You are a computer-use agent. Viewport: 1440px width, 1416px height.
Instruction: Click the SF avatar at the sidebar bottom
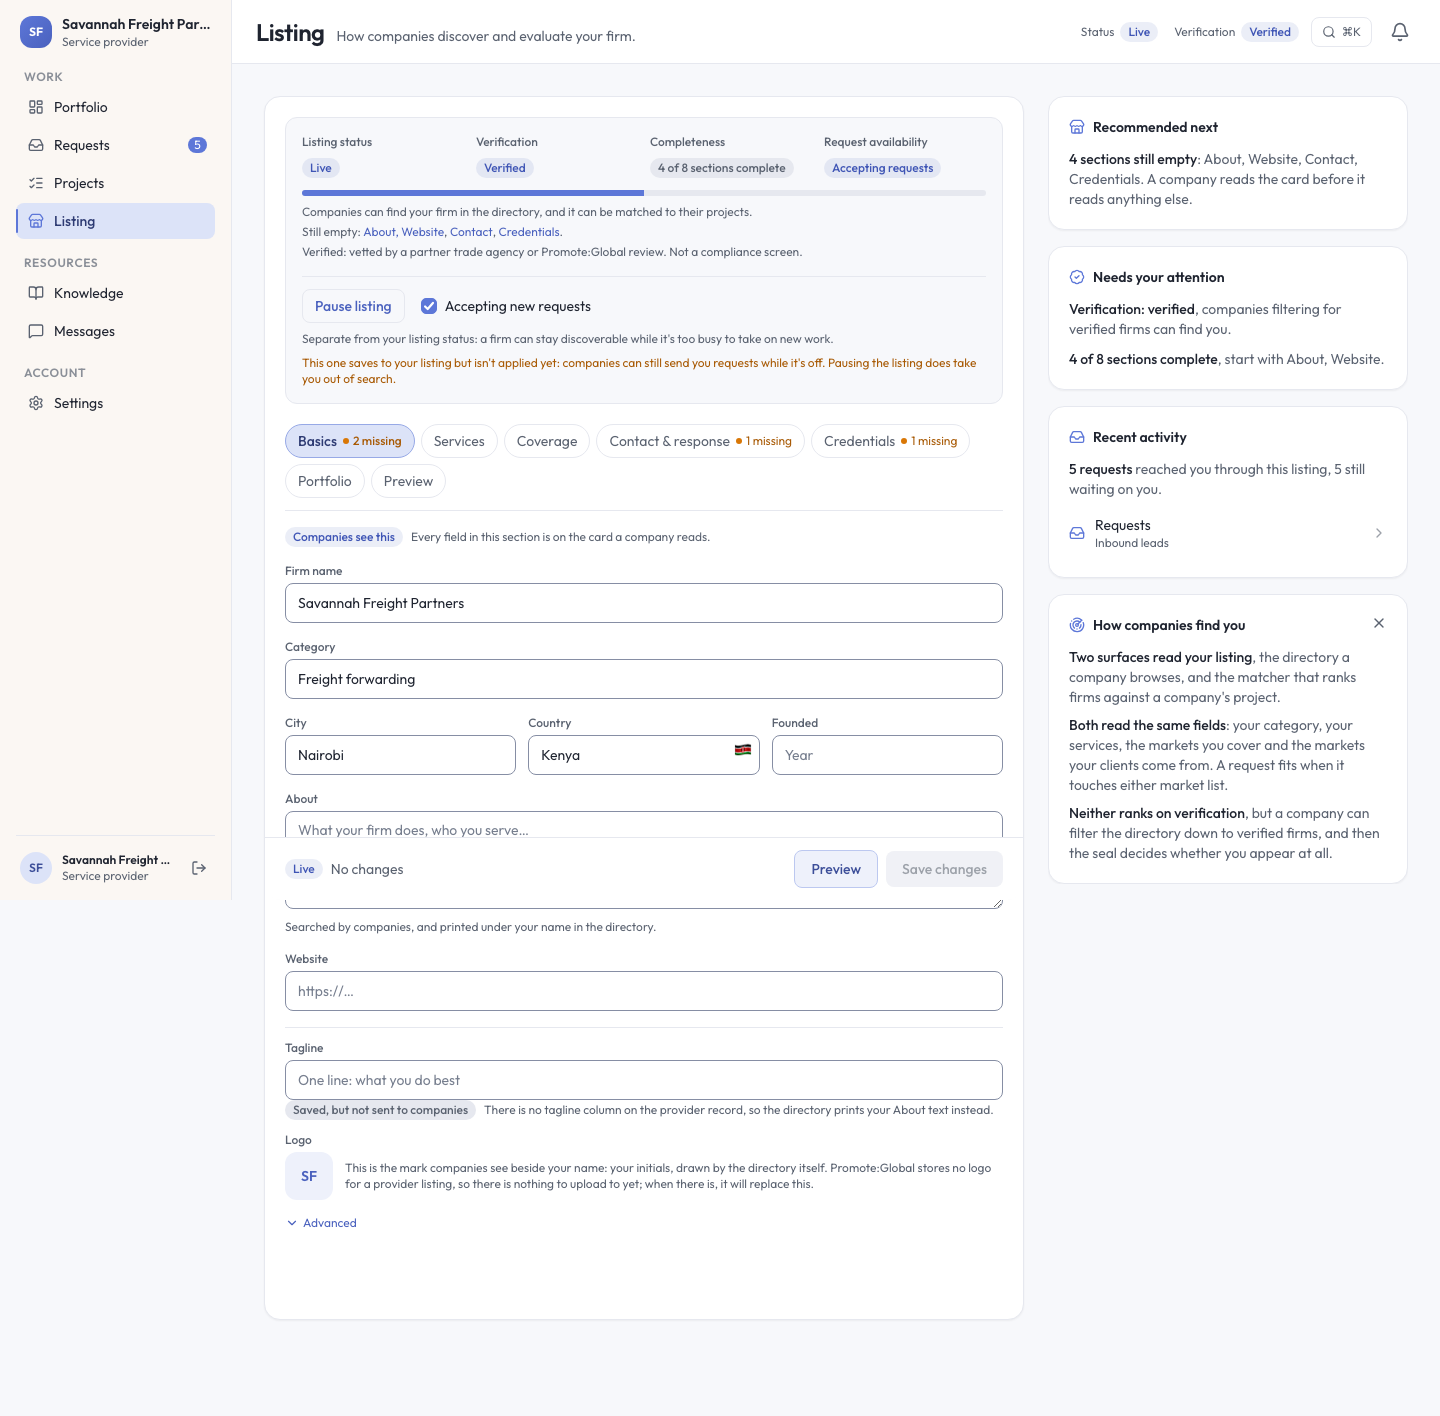(x=36, y=868)
